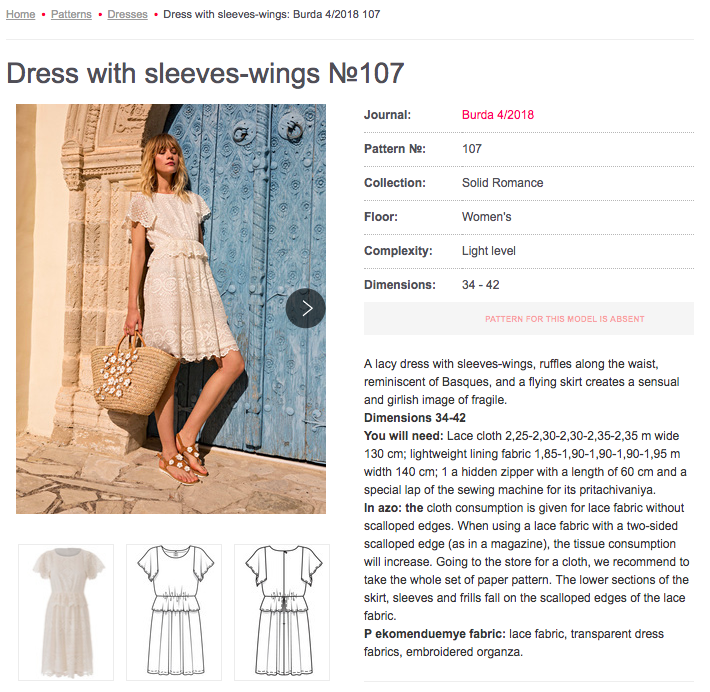Viewport: 710px width, 692px height.
Task: View the front technical drawing thumbnail
Action: (x=174, y=612)
